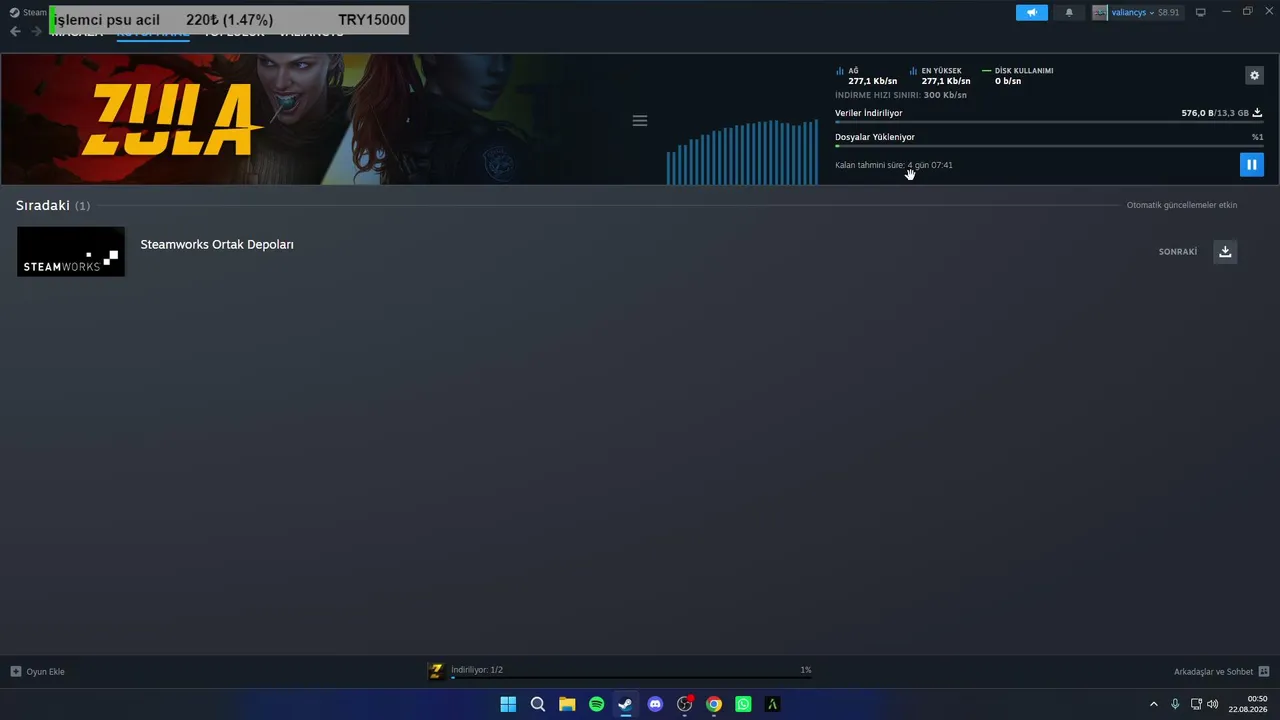Open the clock and date flyout

pos(1250,704)
